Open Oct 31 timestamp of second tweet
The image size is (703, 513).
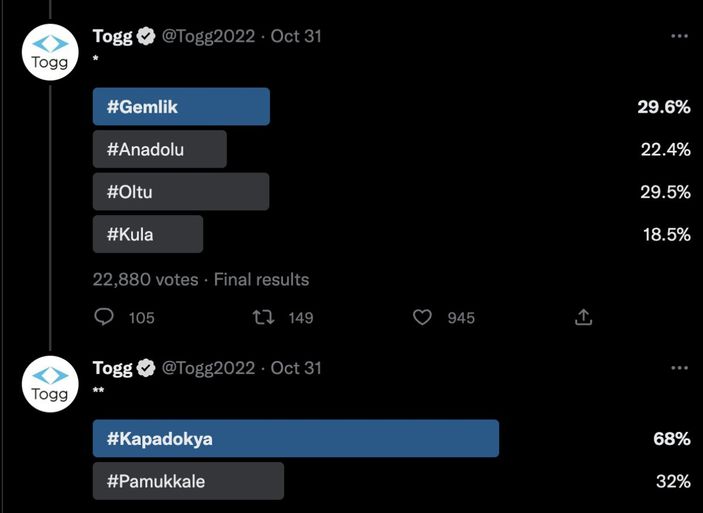(x=296, y=368)
